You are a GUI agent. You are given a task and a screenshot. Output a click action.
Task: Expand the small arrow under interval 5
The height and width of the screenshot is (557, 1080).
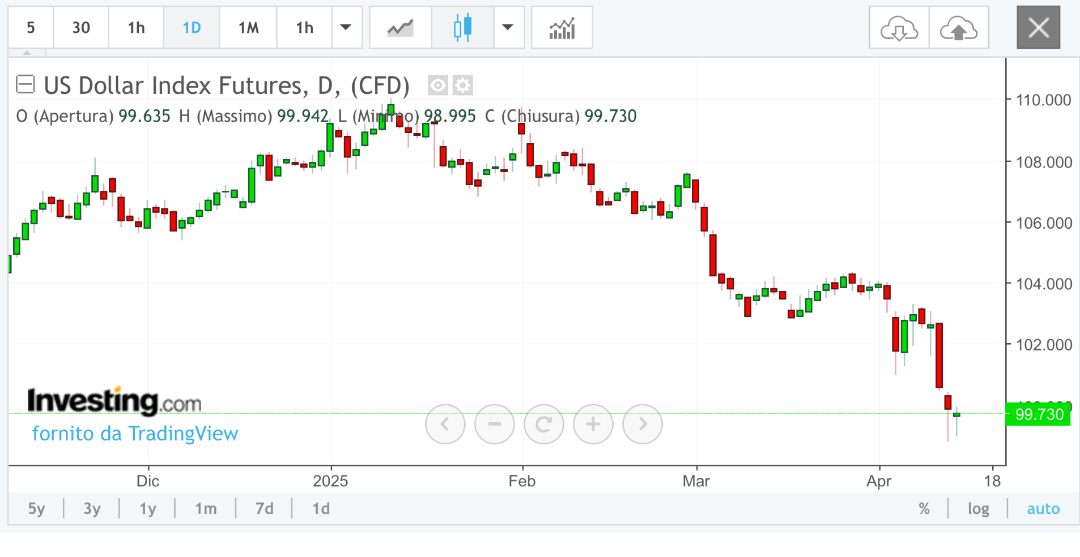[27, 52]
